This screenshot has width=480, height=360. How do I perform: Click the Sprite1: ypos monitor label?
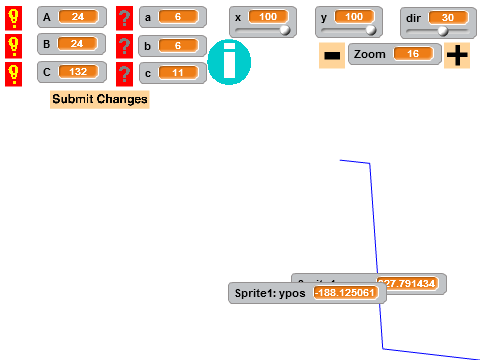click(270, 293)
